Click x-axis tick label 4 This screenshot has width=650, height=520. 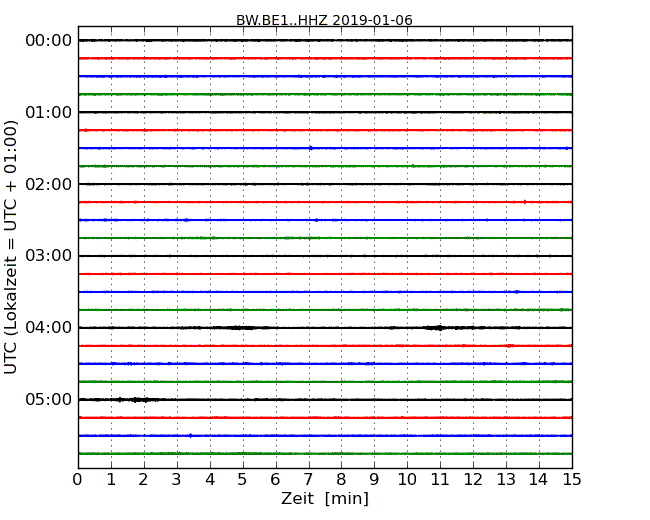[x=210, y=480]
